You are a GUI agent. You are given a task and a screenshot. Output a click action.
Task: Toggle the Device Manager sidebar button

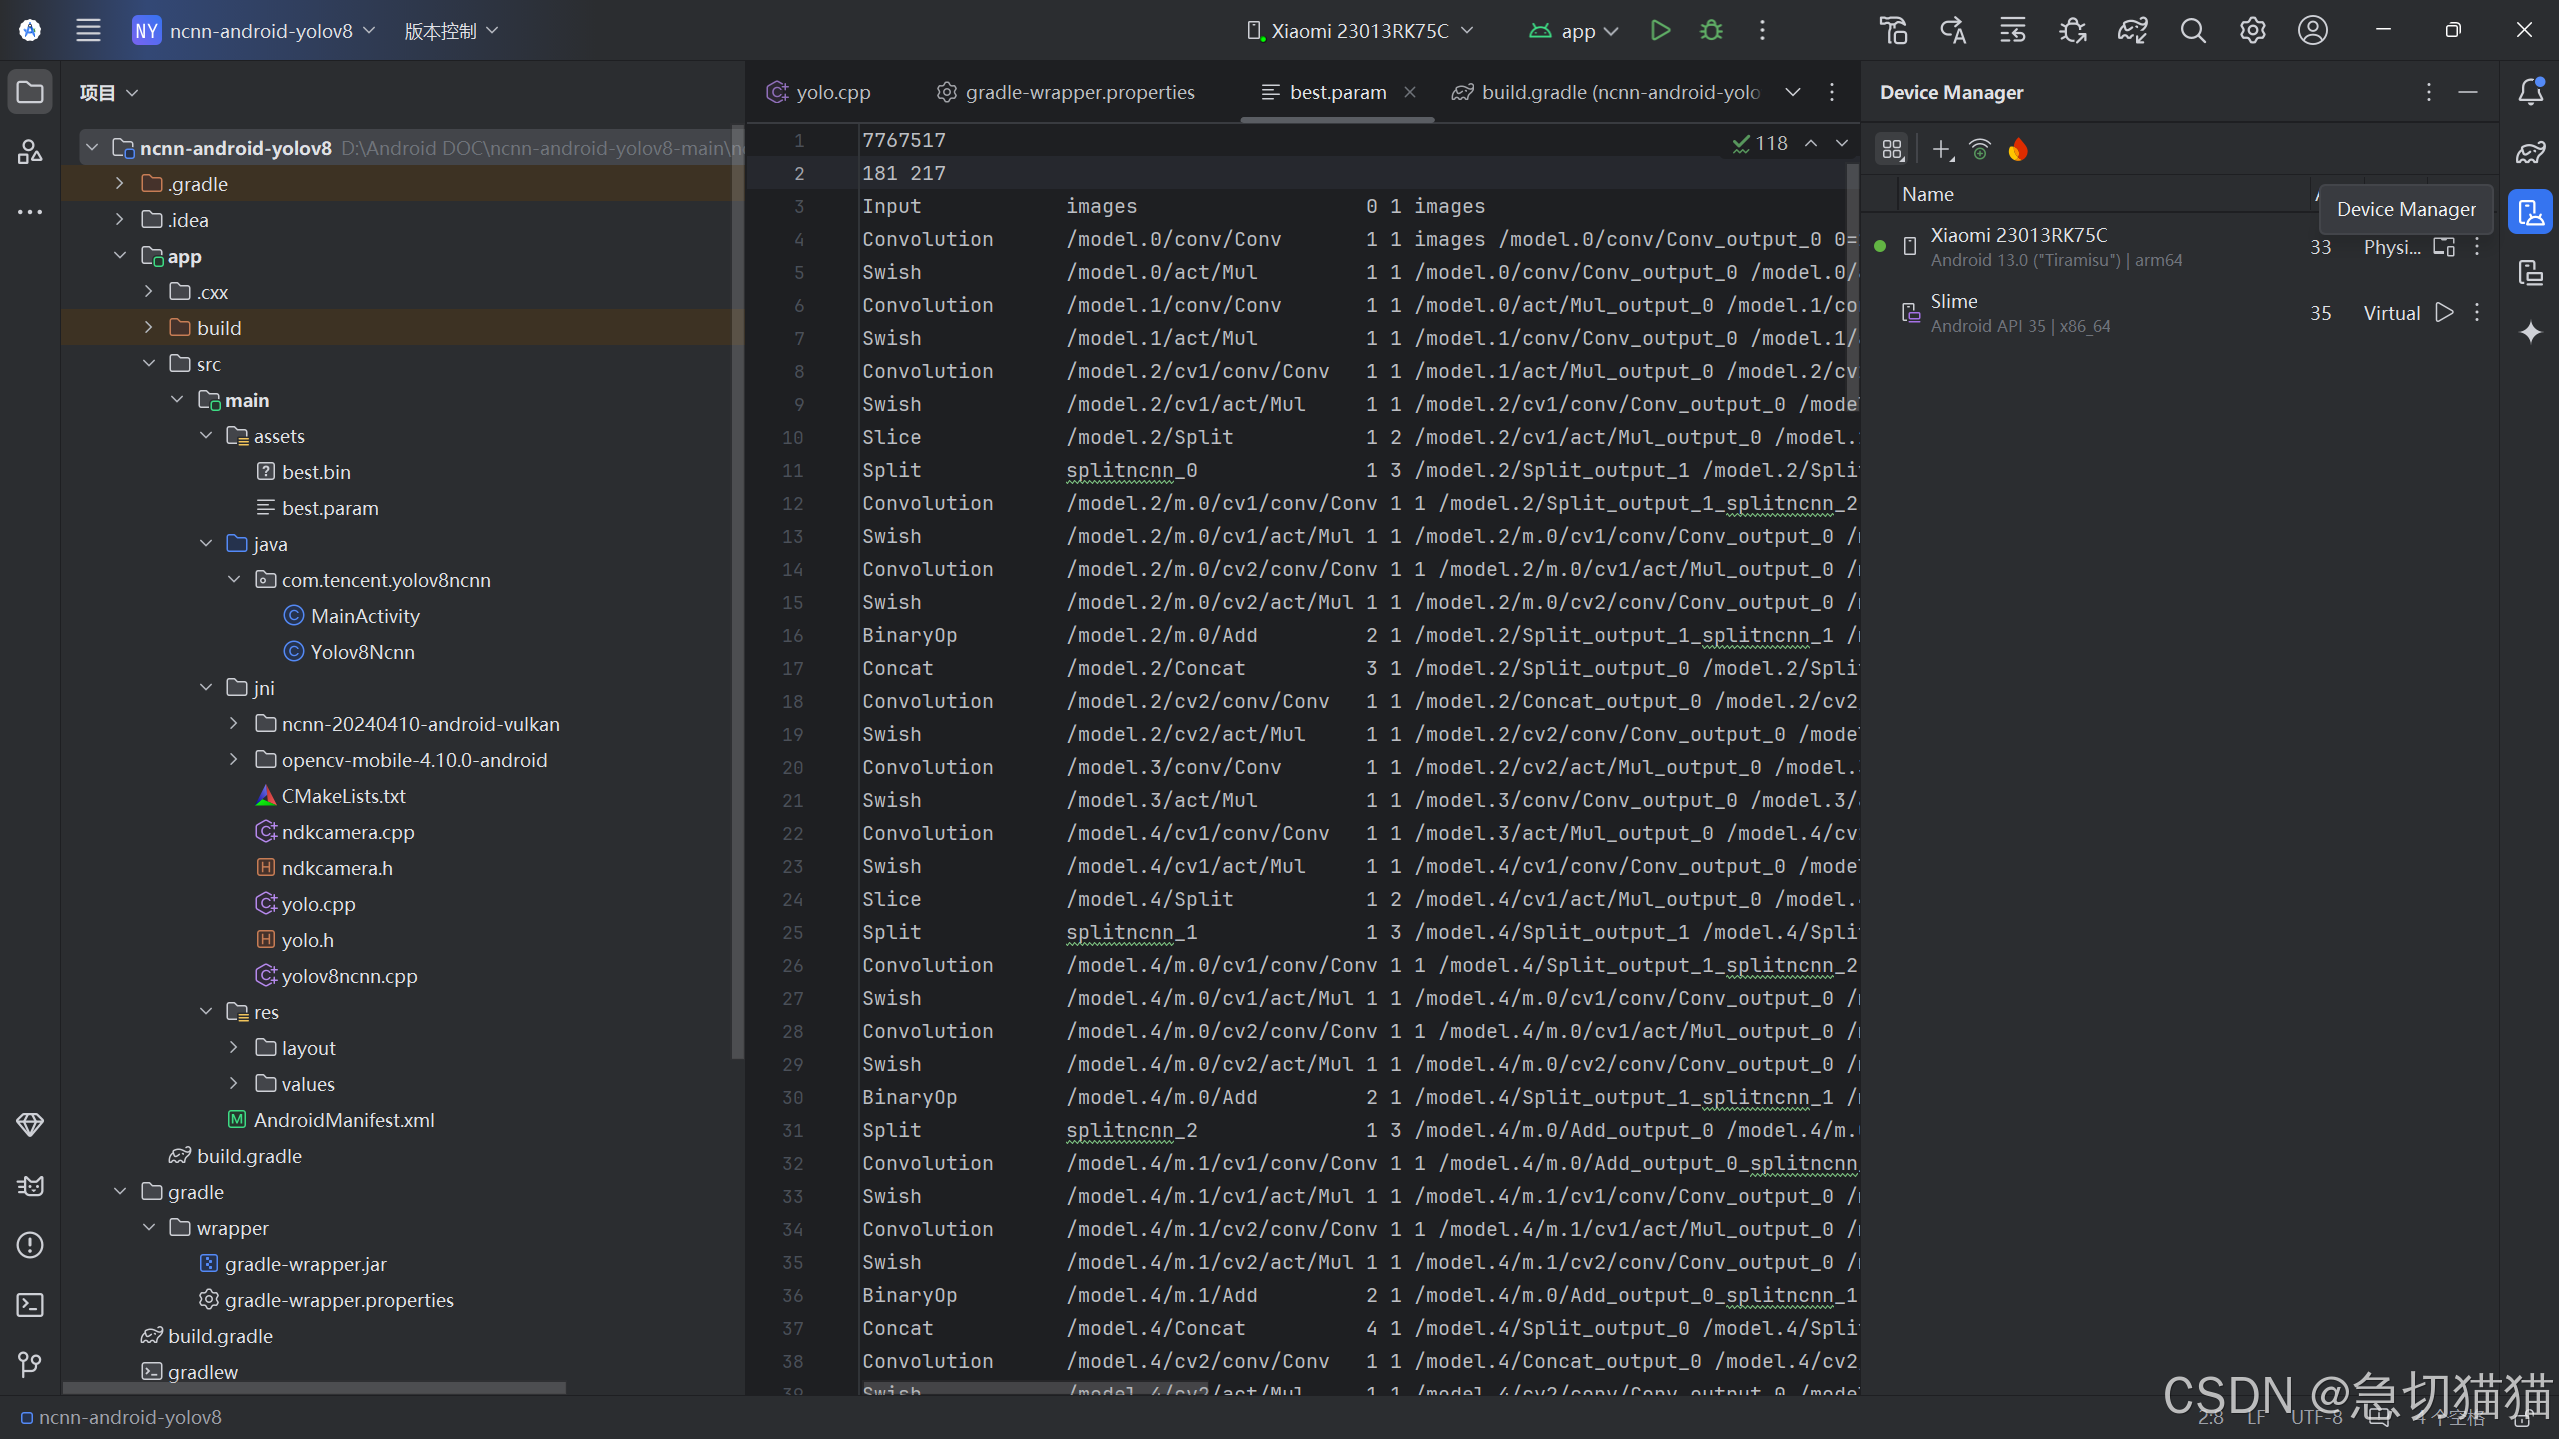tap(2530, 212)
